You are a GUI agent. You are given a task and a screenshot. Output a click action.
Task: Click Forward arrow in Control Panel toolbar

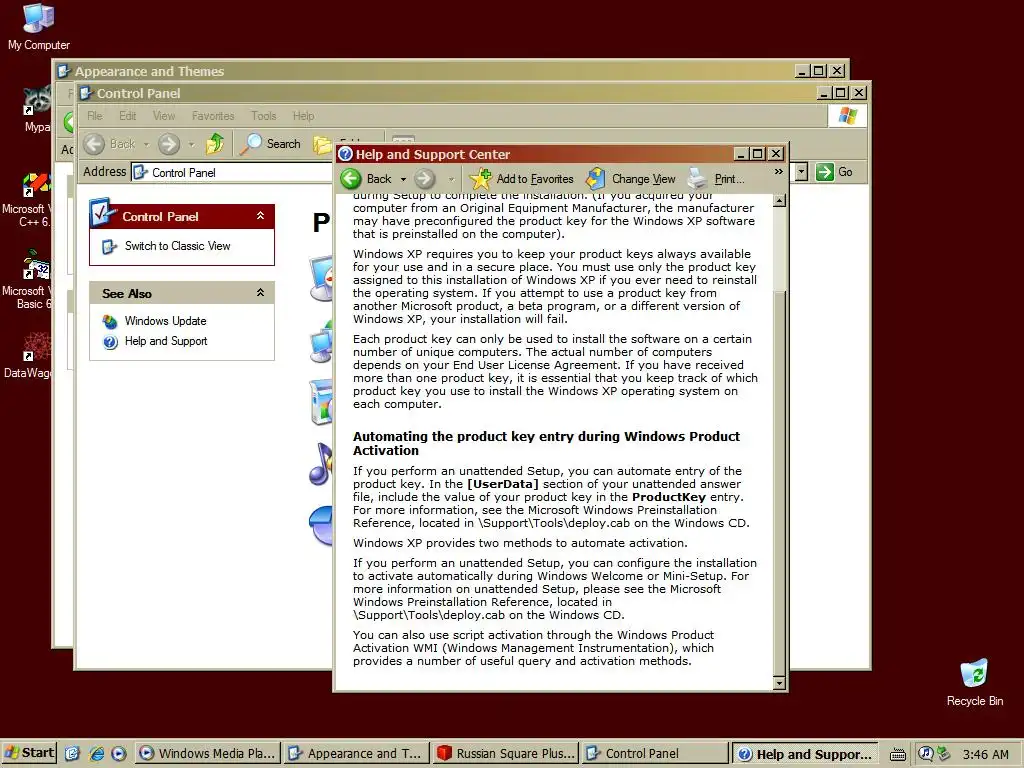click(x=168, y=144)
